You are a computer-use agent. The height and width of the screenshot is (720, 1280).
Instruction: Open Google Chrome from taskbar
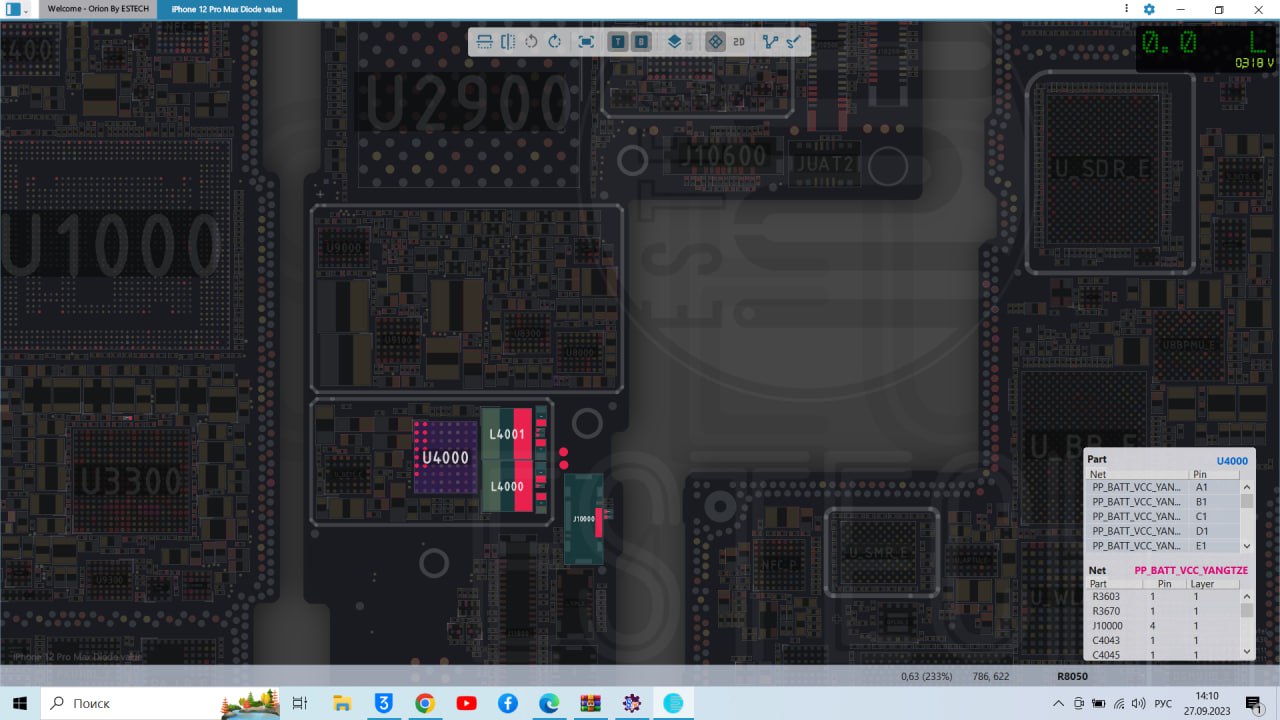(425, 703)
